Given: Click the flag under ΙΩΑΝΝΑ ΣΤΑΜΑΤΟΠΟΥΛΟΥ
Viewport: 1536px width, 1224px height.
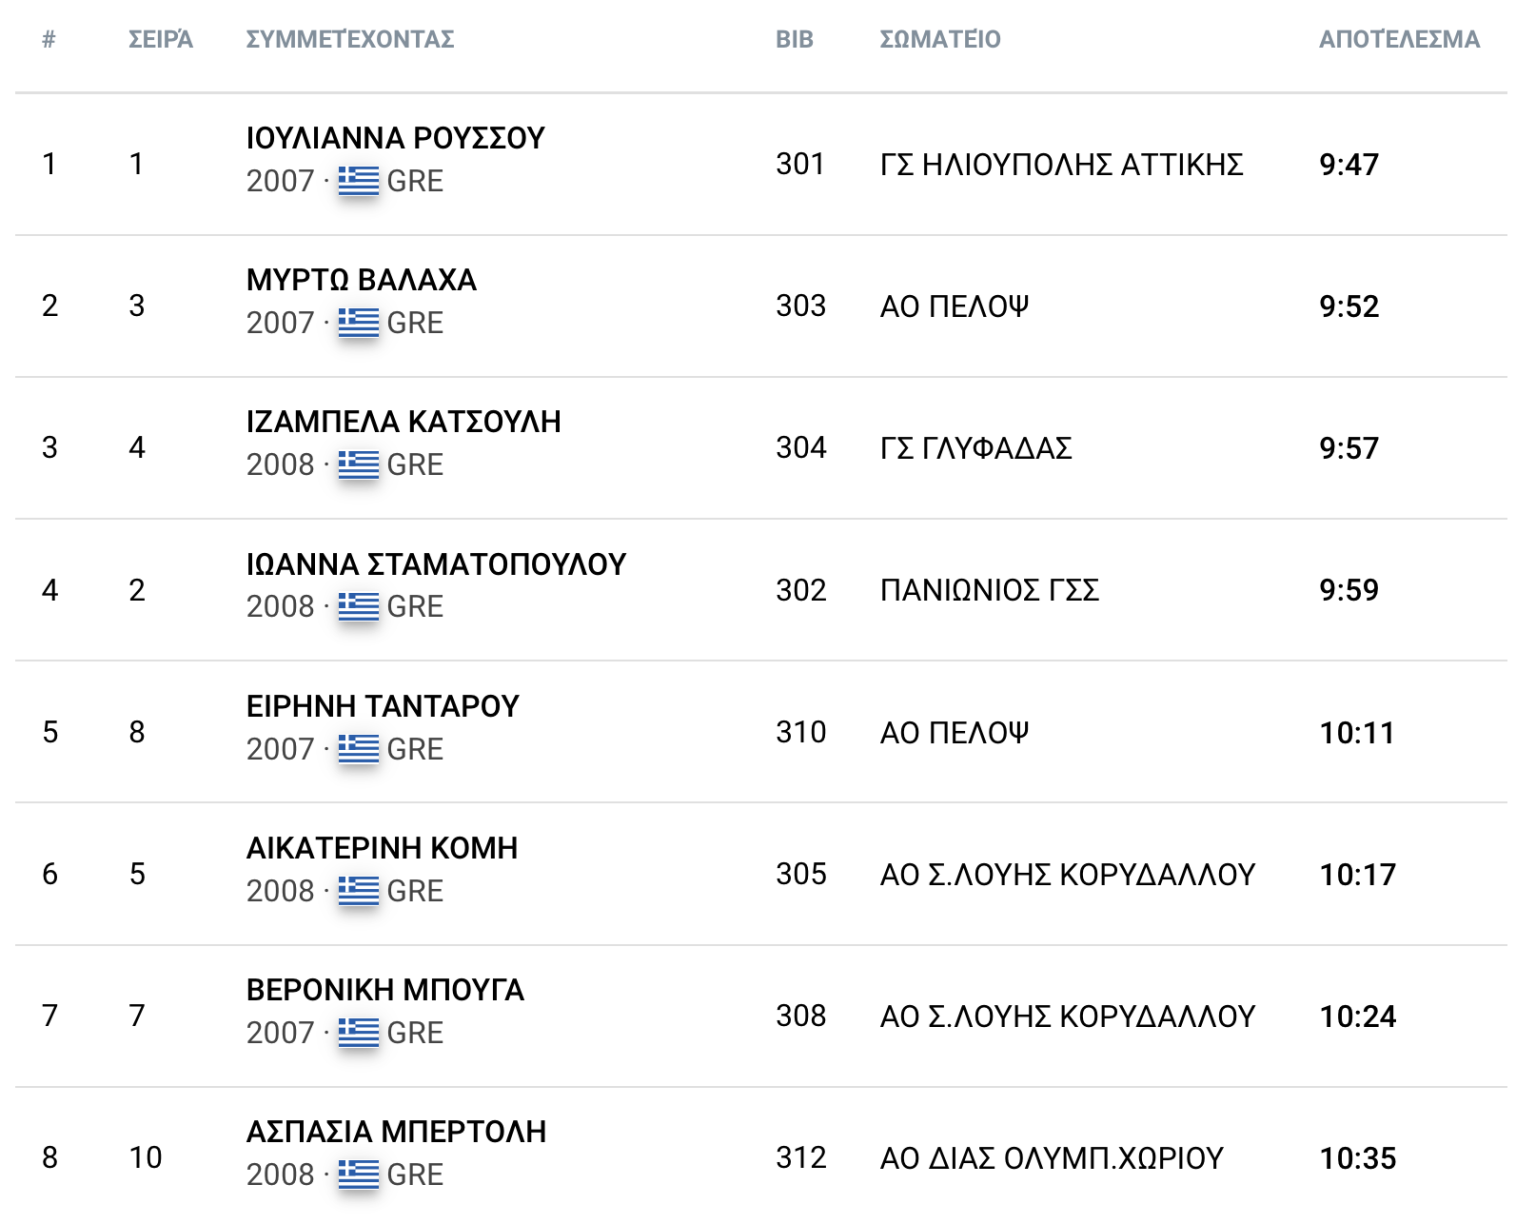Looking at the screenshot, I should (358, 607).
